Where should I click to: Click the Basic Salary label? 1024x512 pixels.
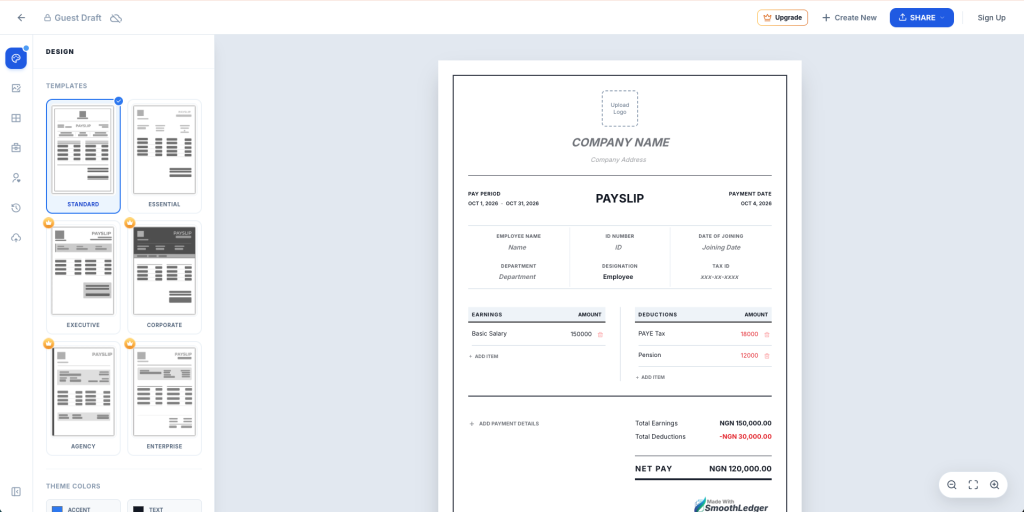pos(489,334)
